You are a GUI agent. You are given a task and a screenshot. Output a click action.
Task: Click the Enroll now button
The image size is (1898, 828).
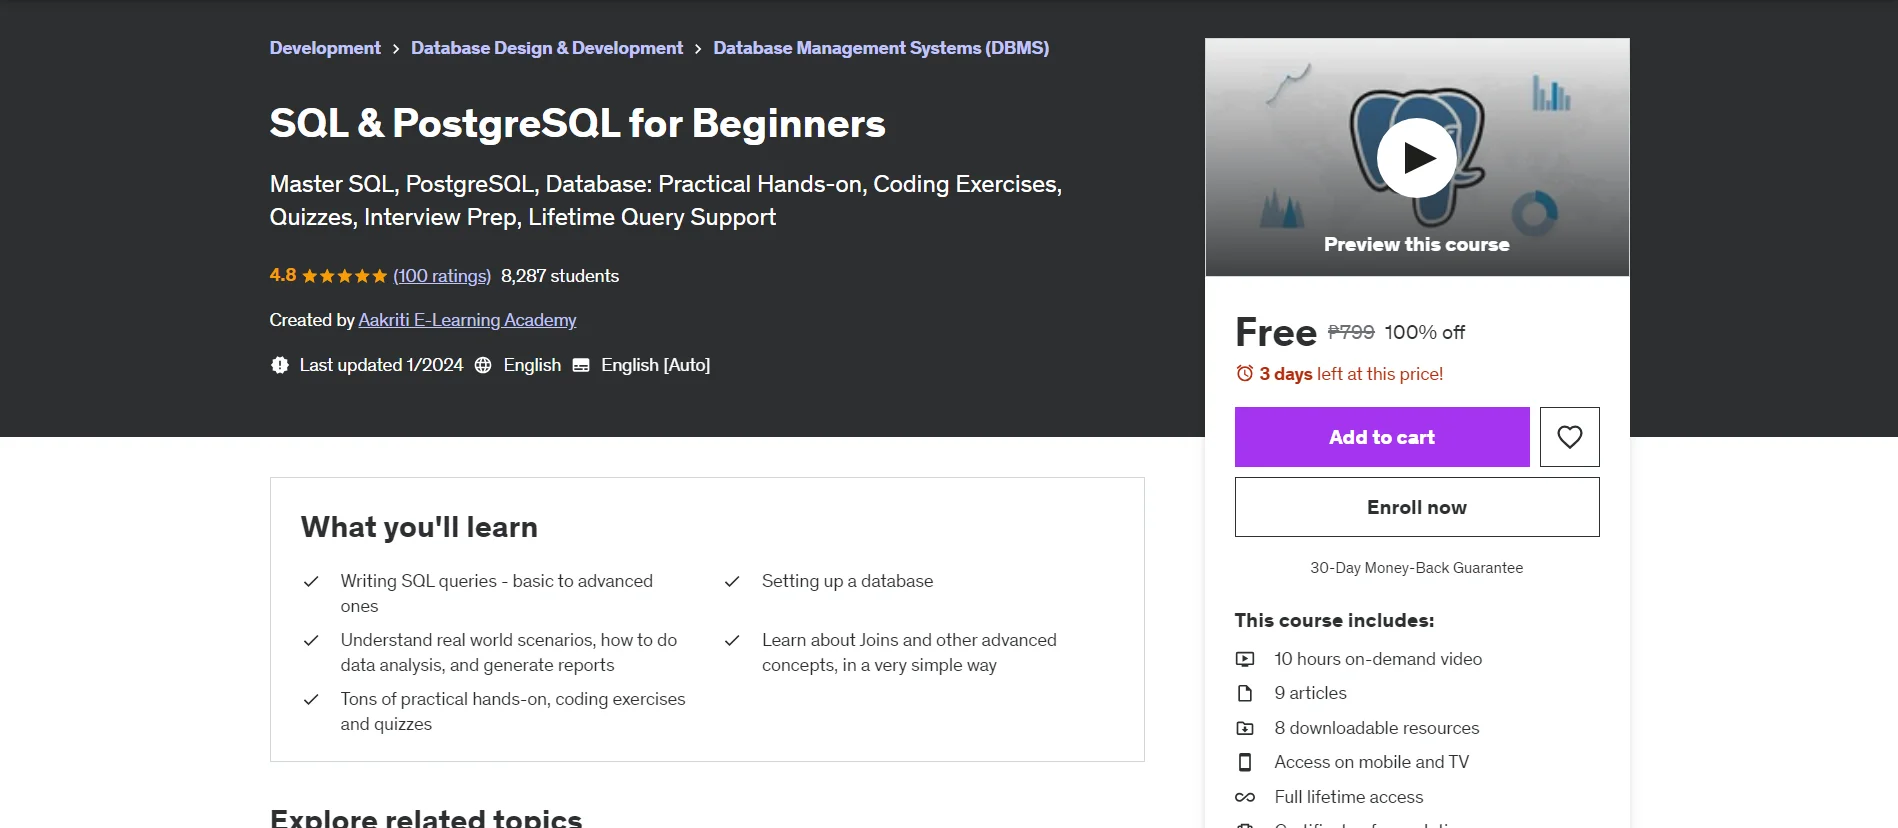coord(1416,507)
